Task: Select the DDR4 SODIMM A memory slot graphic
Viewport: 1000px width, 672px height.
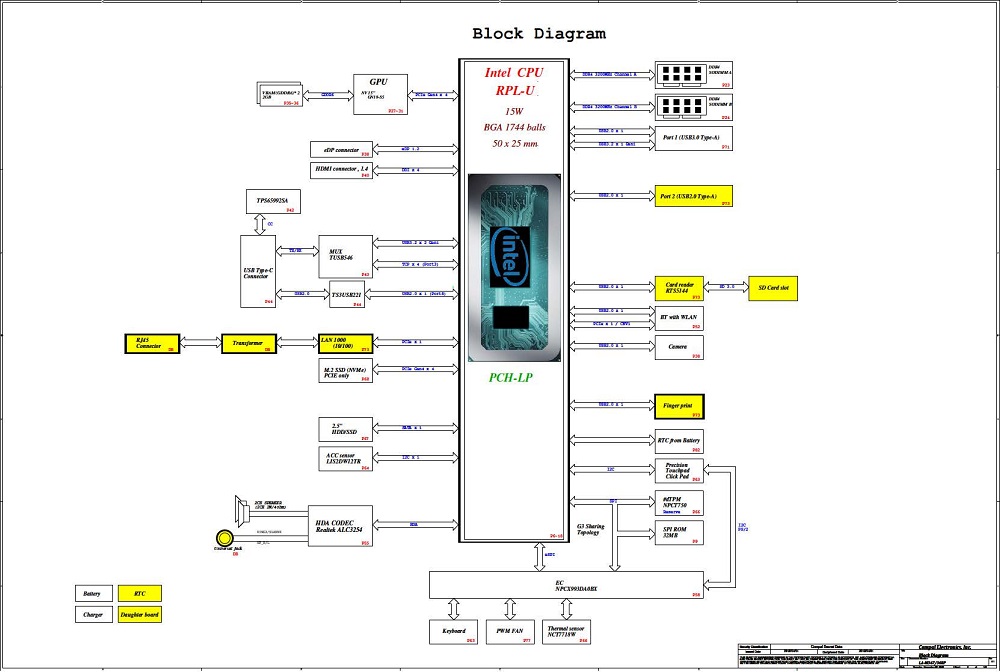Action: (x=680, y=74)
